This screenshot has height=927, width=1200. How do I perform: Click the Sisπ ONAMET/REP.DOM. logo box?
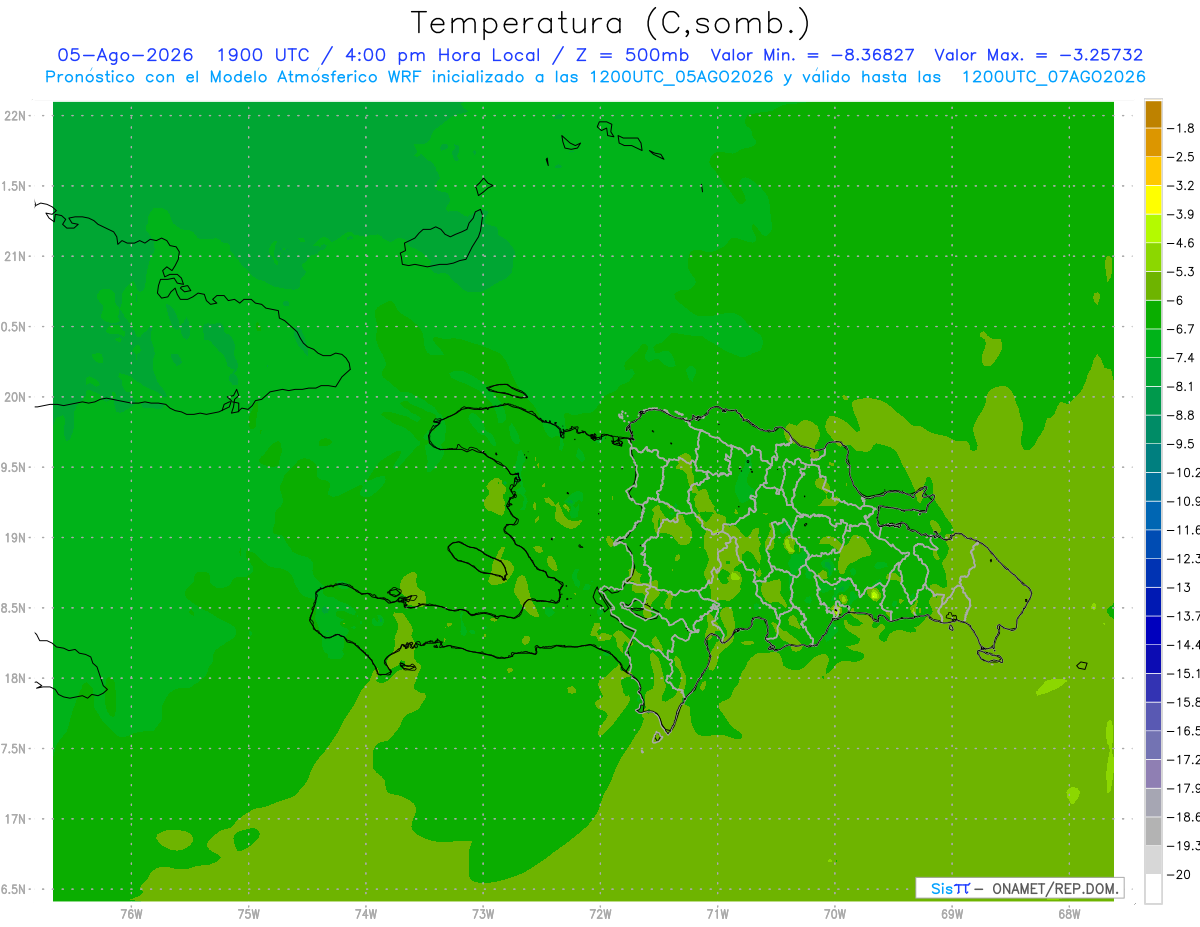click(1019, 888)
